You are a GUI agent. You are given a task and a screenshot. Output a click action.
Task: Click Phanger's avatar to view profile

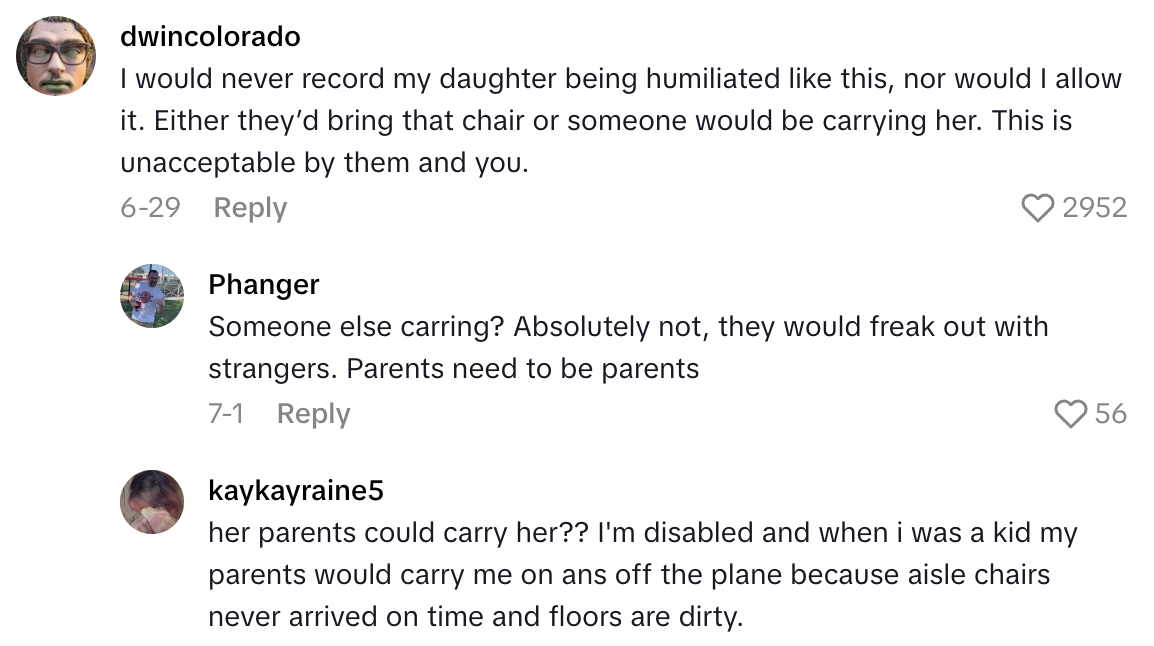[152, 295]
